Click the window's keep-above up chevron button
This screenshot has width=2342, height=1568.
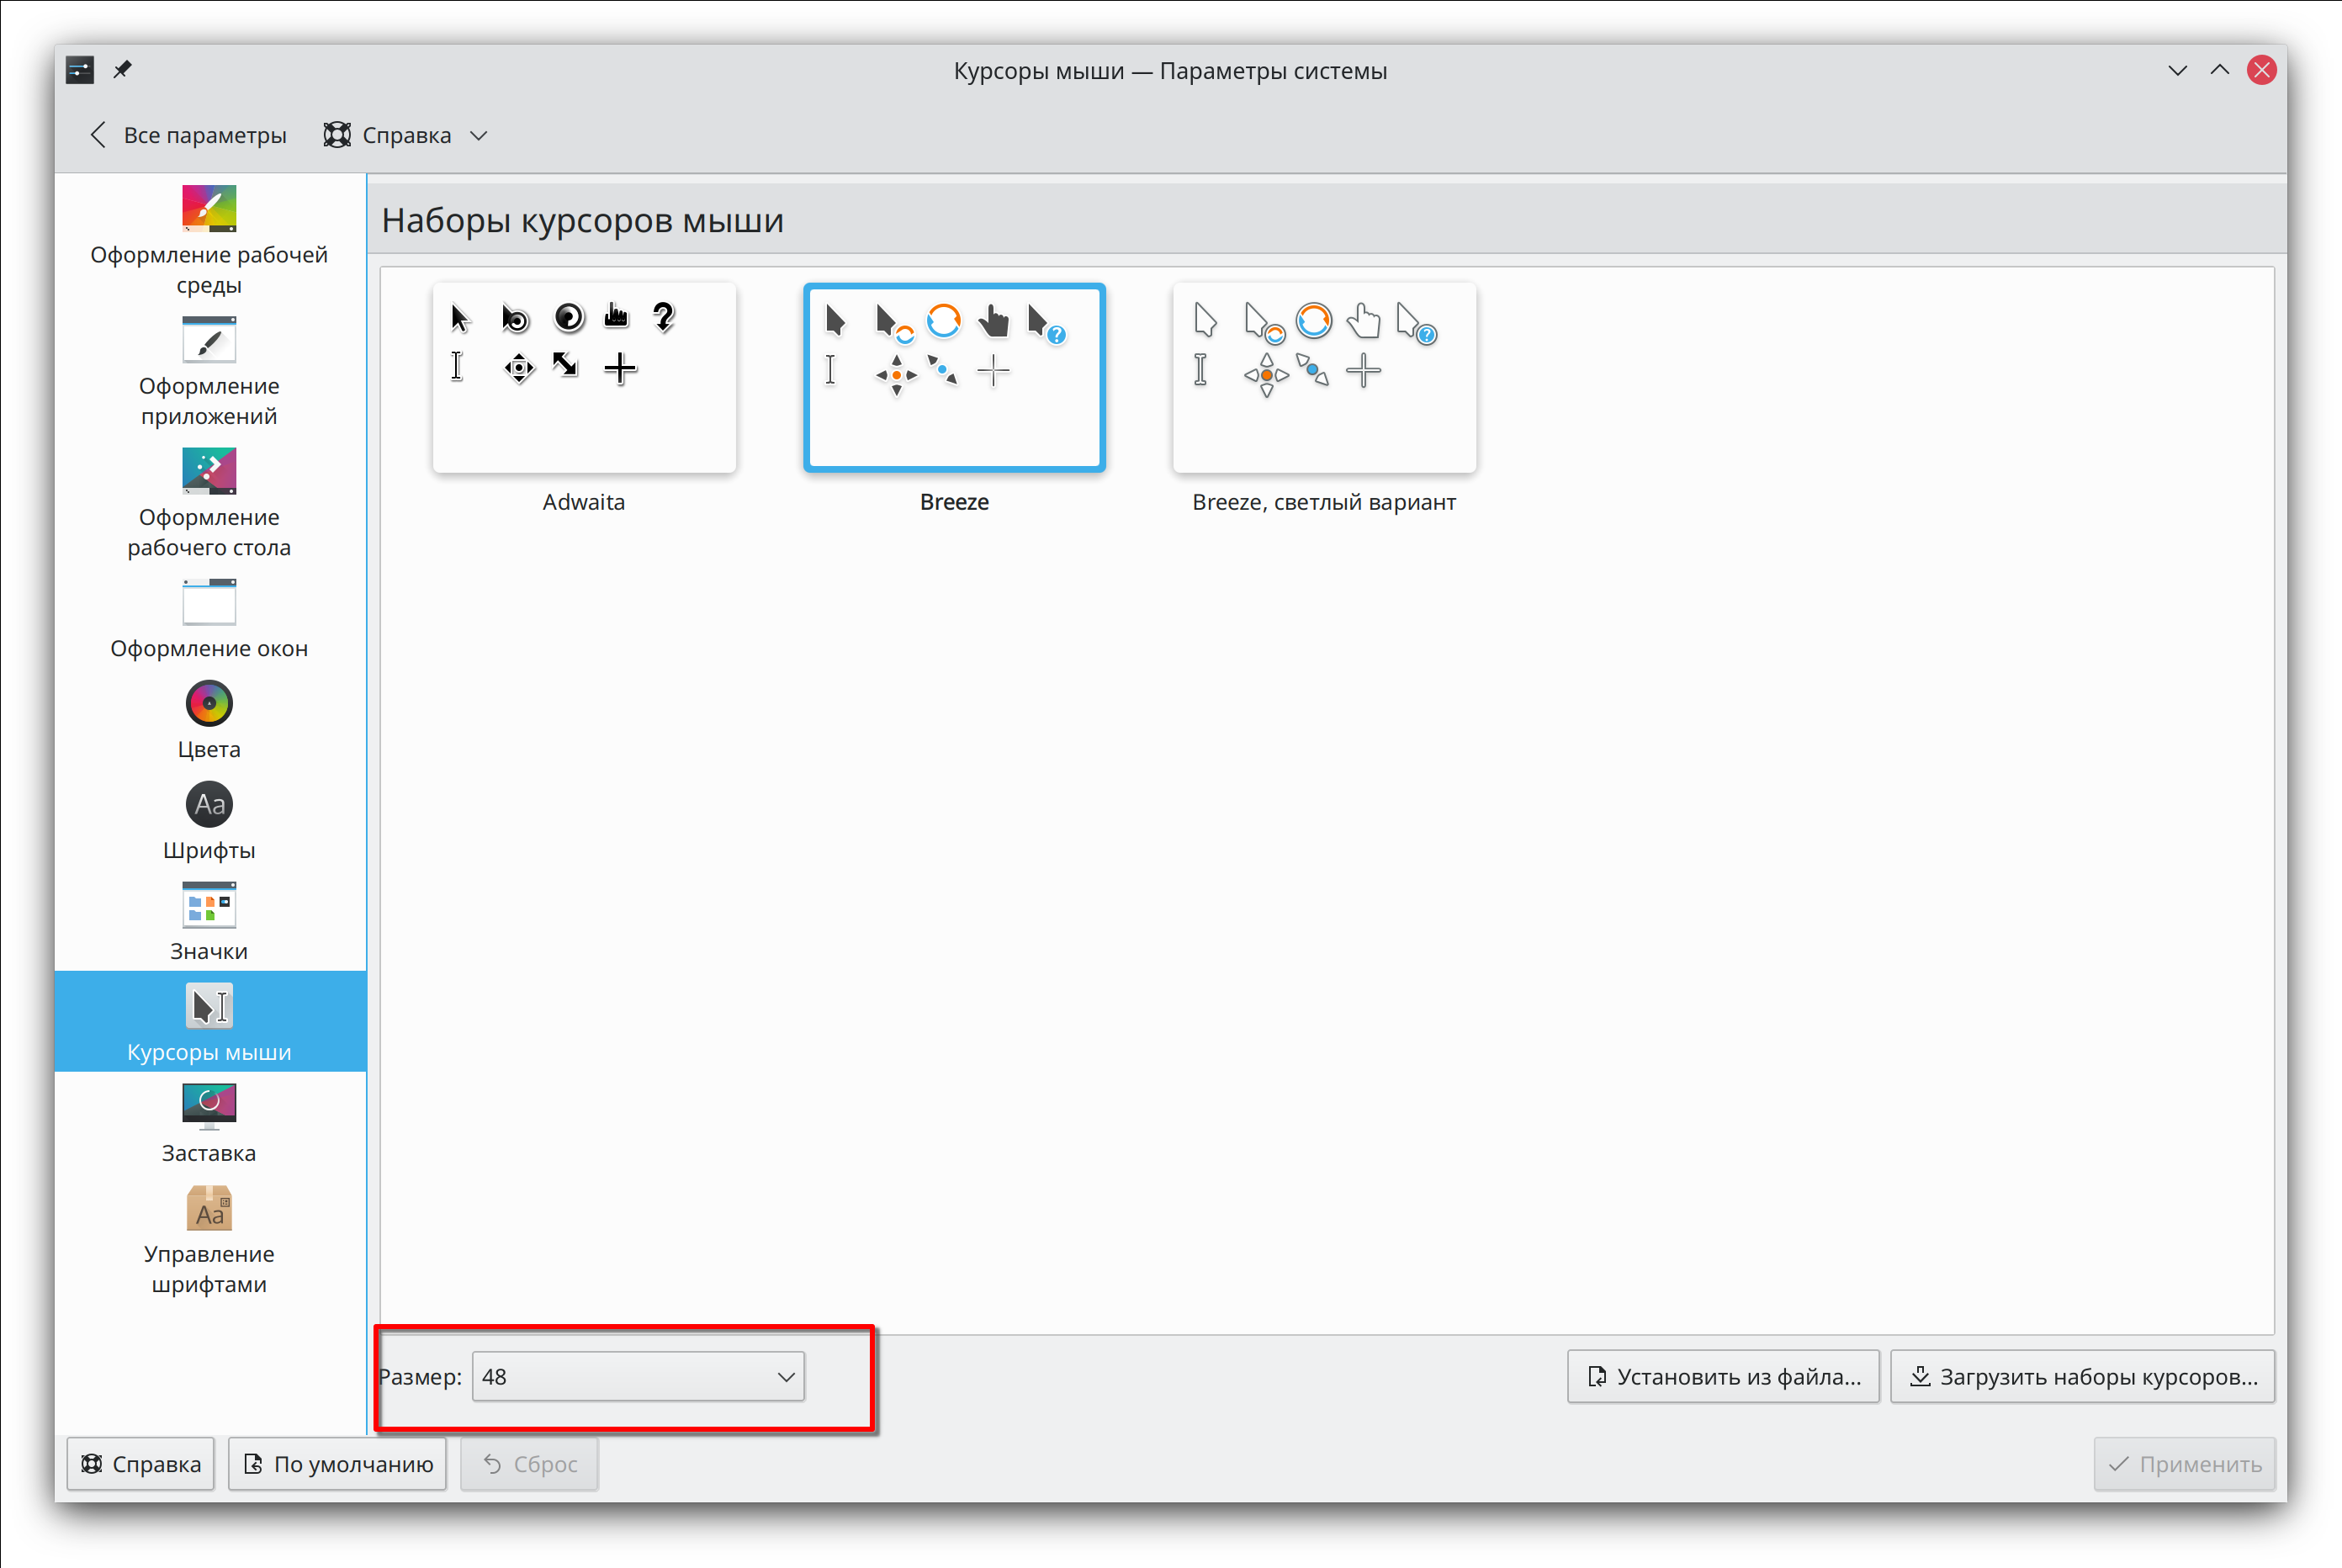tap(2219, 70)
